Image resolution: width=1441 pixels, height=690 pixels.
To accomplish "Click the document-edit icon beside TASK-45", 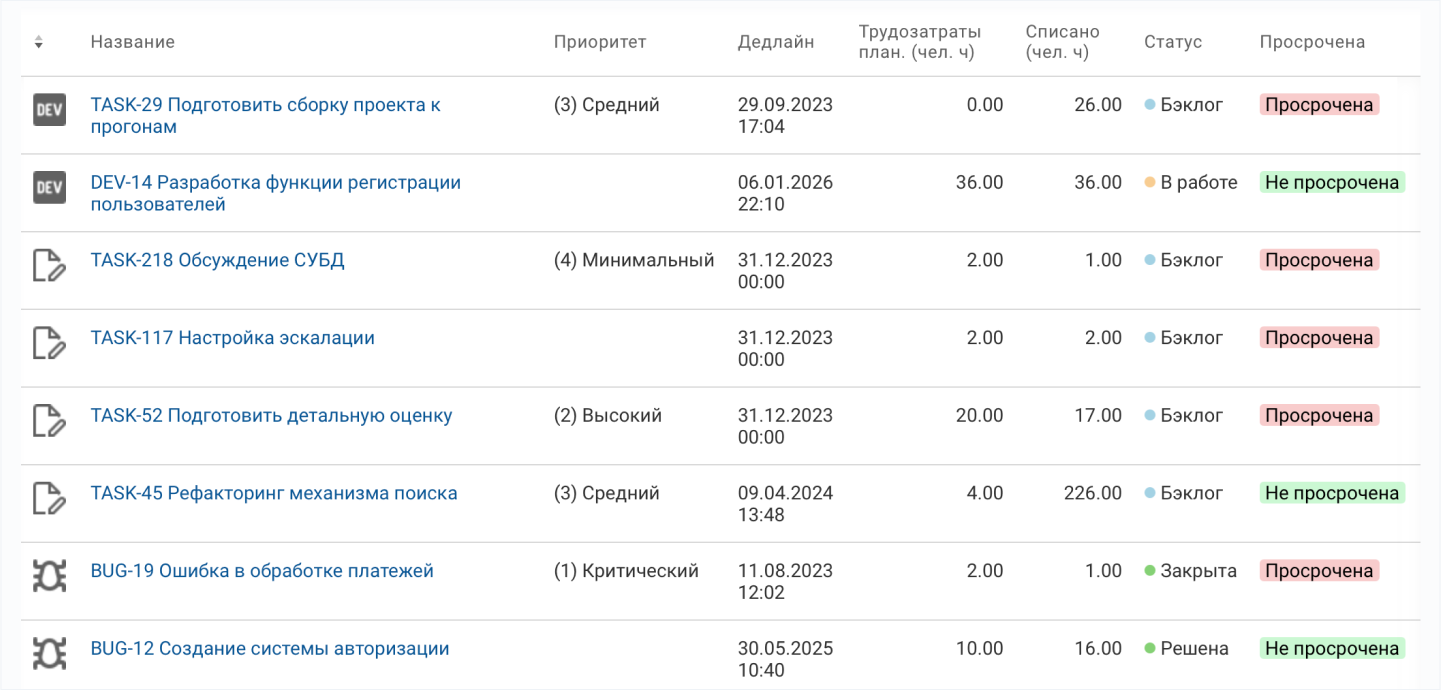I will [49, 498].
